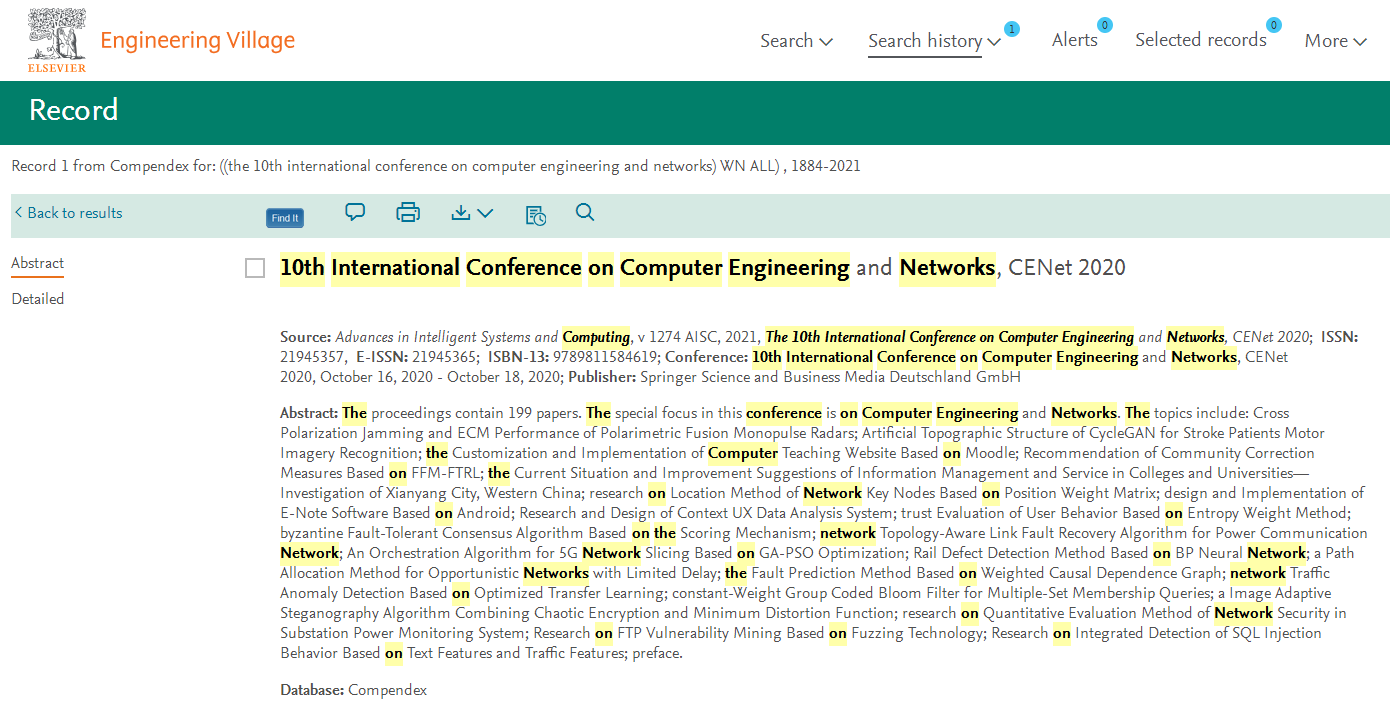The width and height of the screenshot is (1390, 715).
Task: Select the Abstract view tab
Action: pyautogui.click(x=37, y=263)
